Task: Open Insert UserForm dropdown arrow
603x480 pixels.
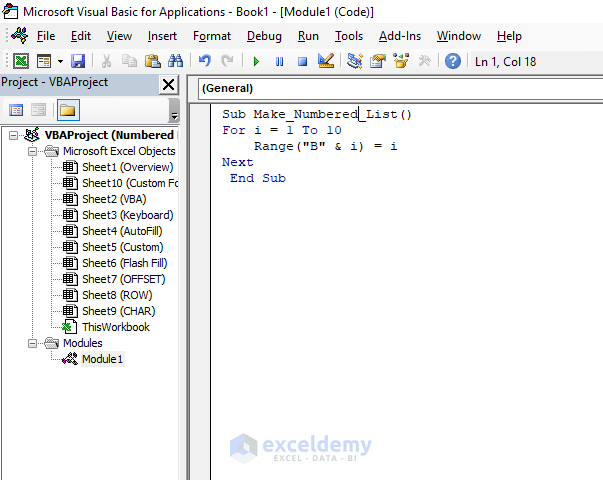Action: click(60, 61)
